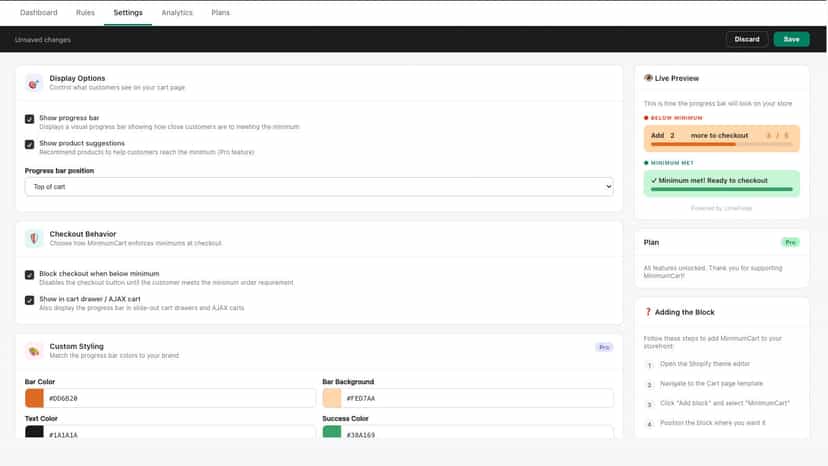Switch to the Rules tab

pos(85,13)
